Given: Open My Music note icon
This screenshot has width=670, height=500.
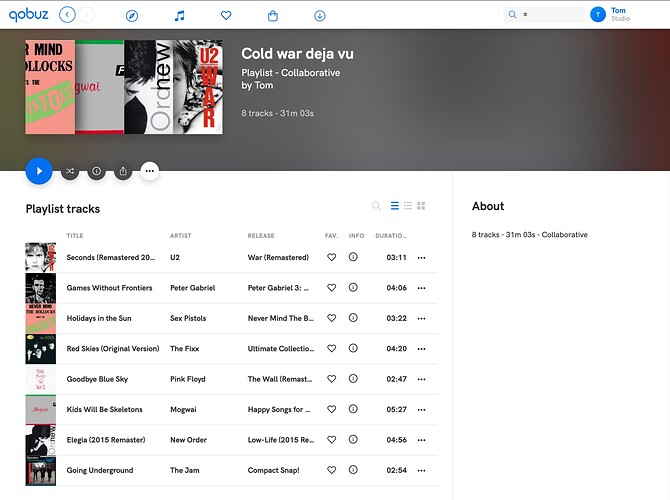Looking at the screenshot, I should [179, 16].
